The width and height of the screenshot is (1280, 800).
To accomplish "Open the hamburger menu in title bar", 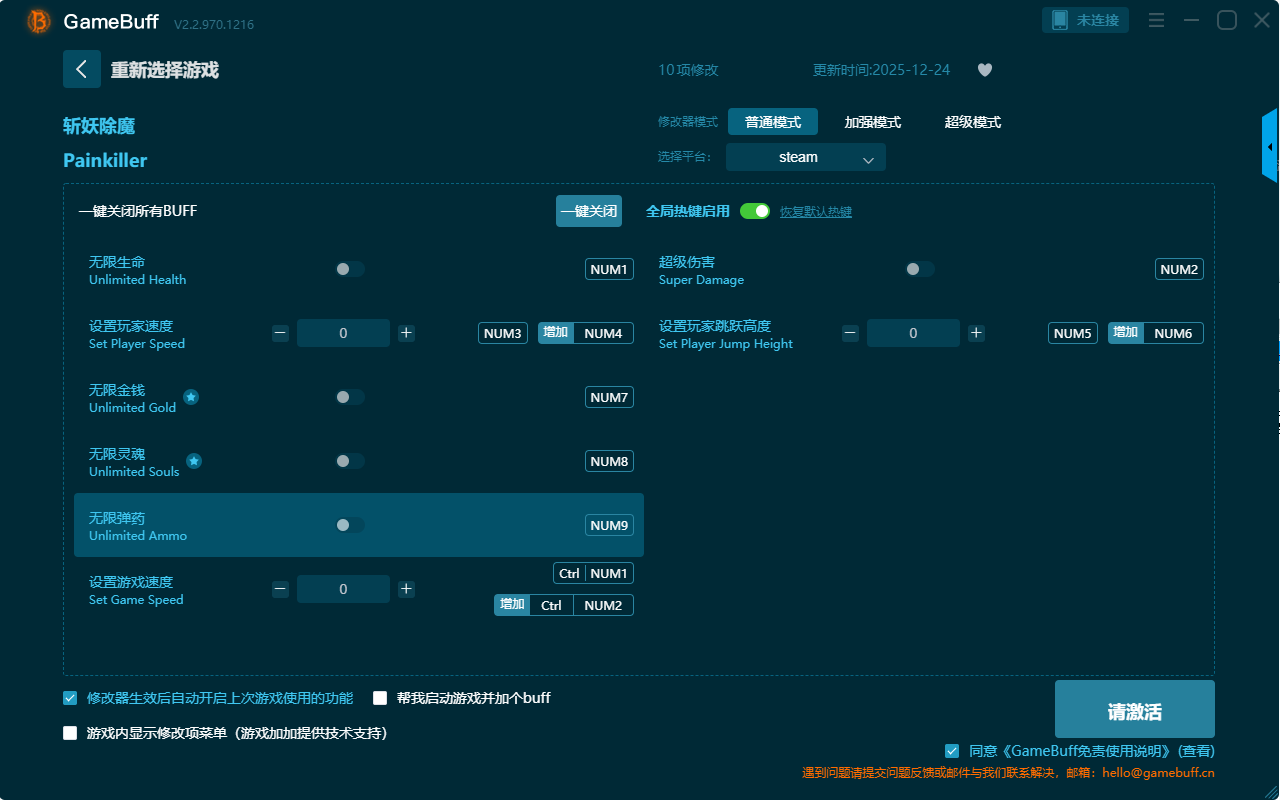I will (1156, 20).
